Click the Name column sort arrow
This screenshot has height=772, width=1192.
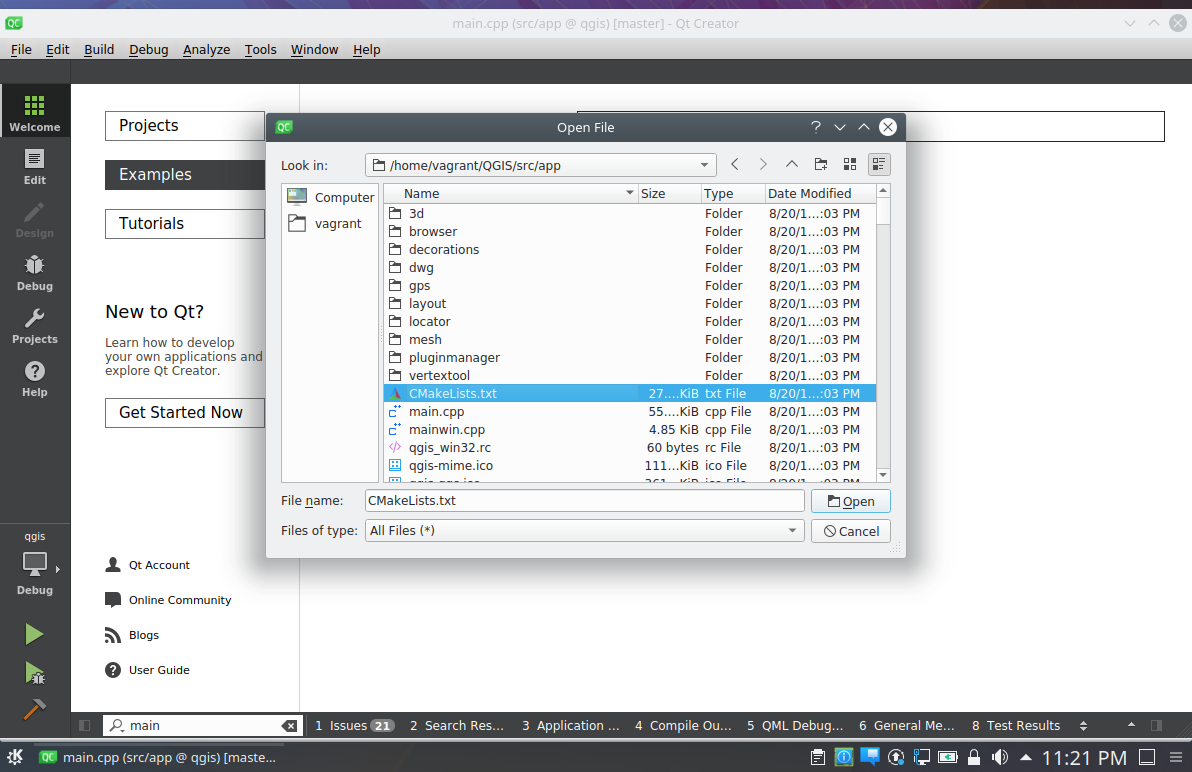[629, 193]
